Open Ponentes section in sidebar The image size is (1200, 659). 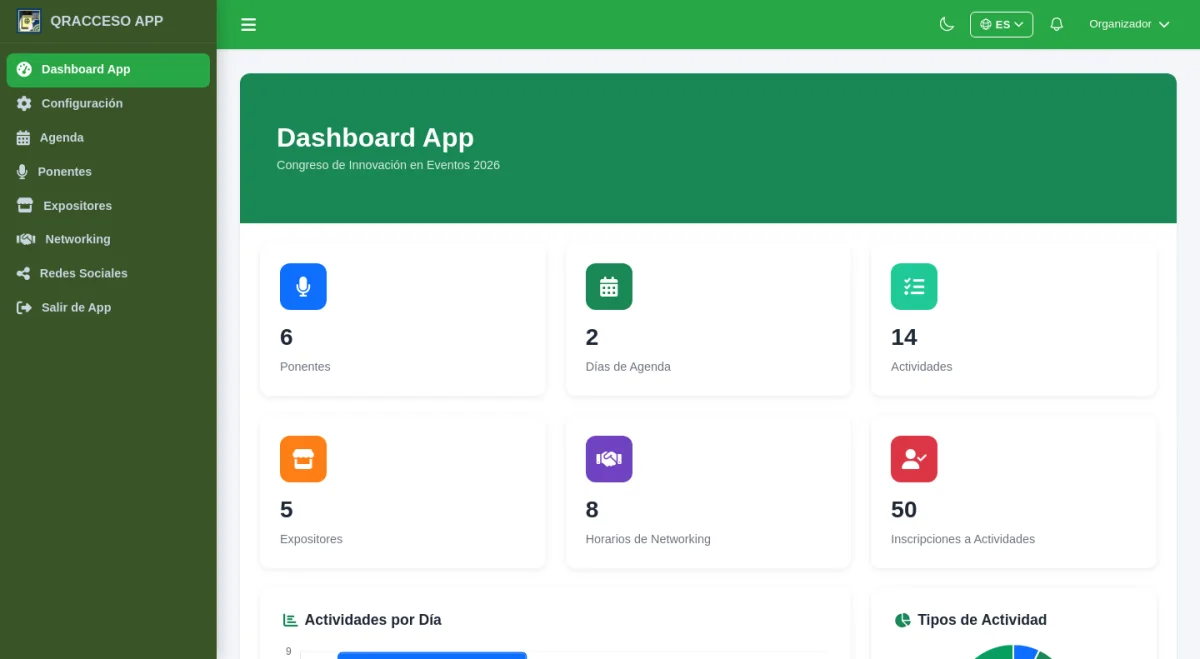tap(108, 172)
